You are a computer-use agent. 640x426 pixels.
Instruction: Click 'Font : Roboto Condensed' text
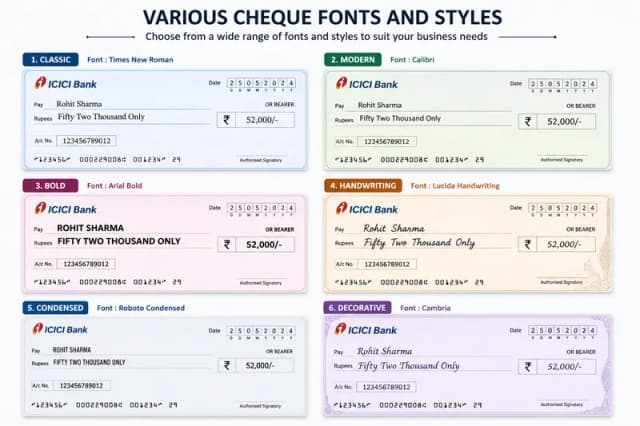pyautogui.click(x=141, y=308)
